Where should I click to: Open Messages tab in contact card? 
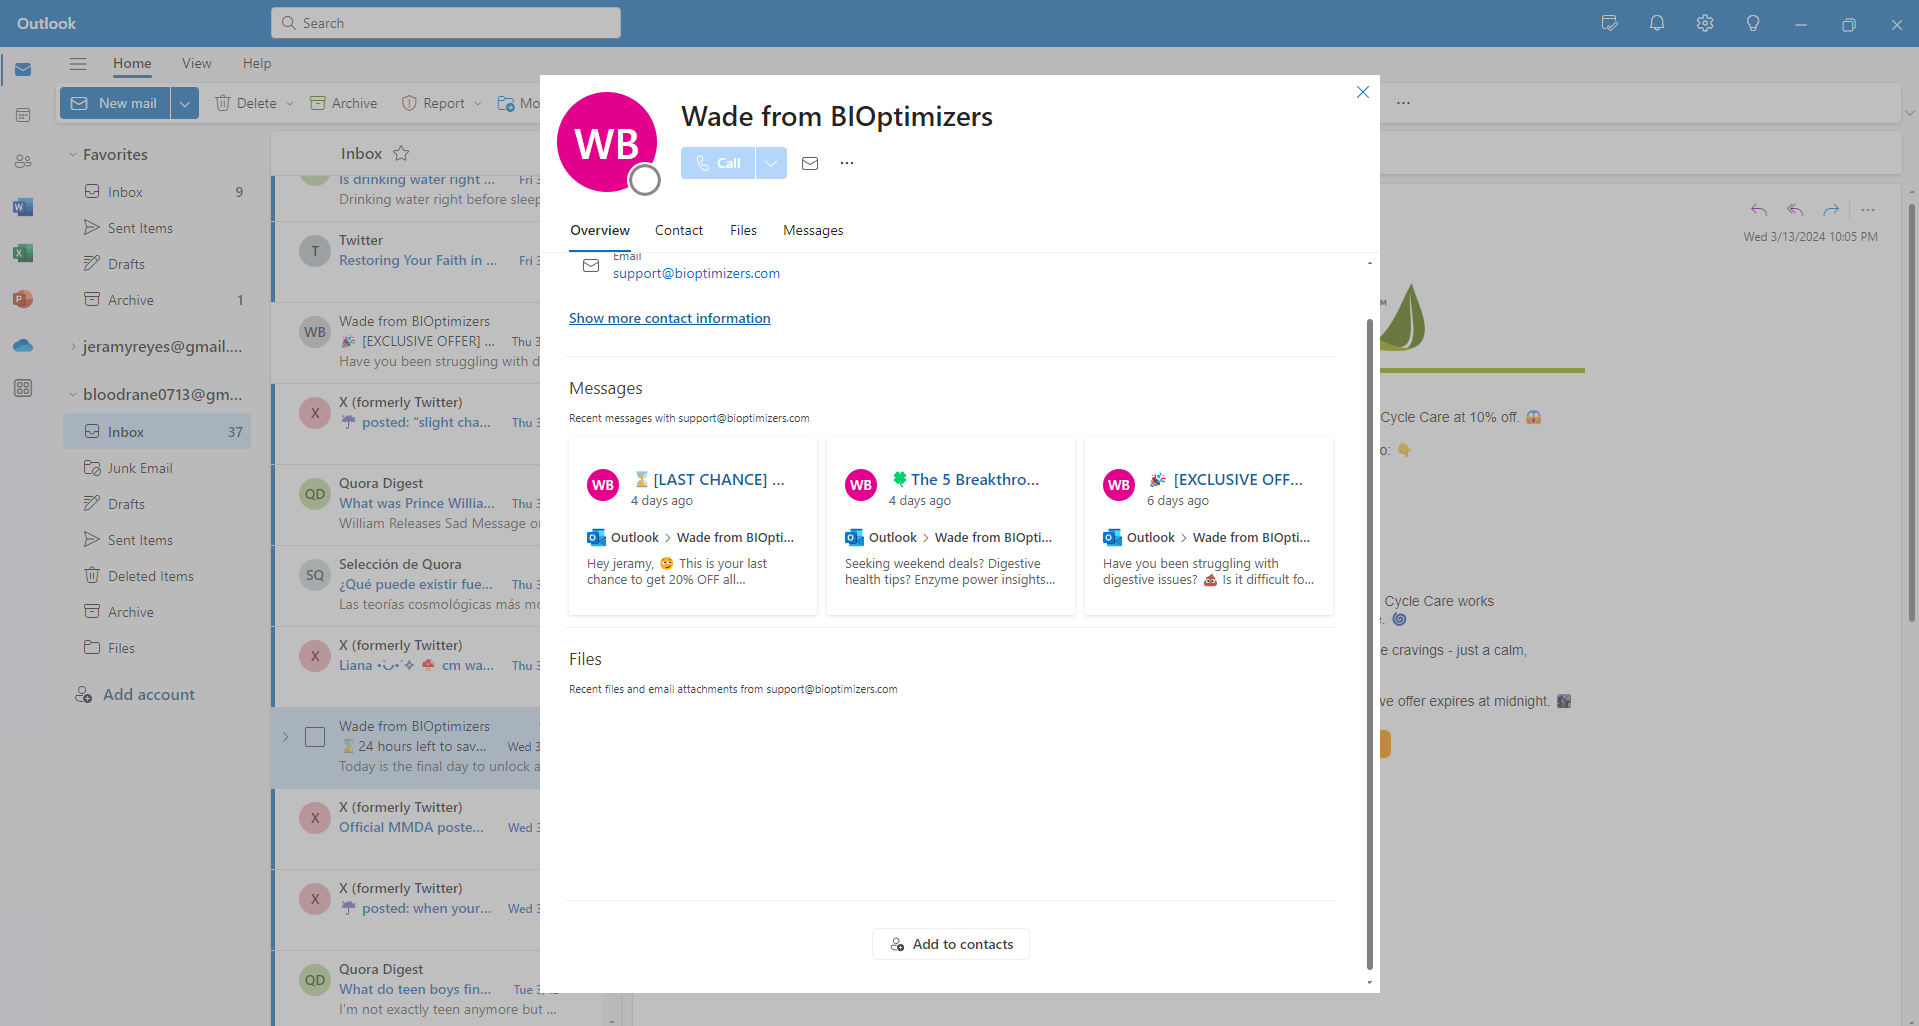click(x=813, y=230)
